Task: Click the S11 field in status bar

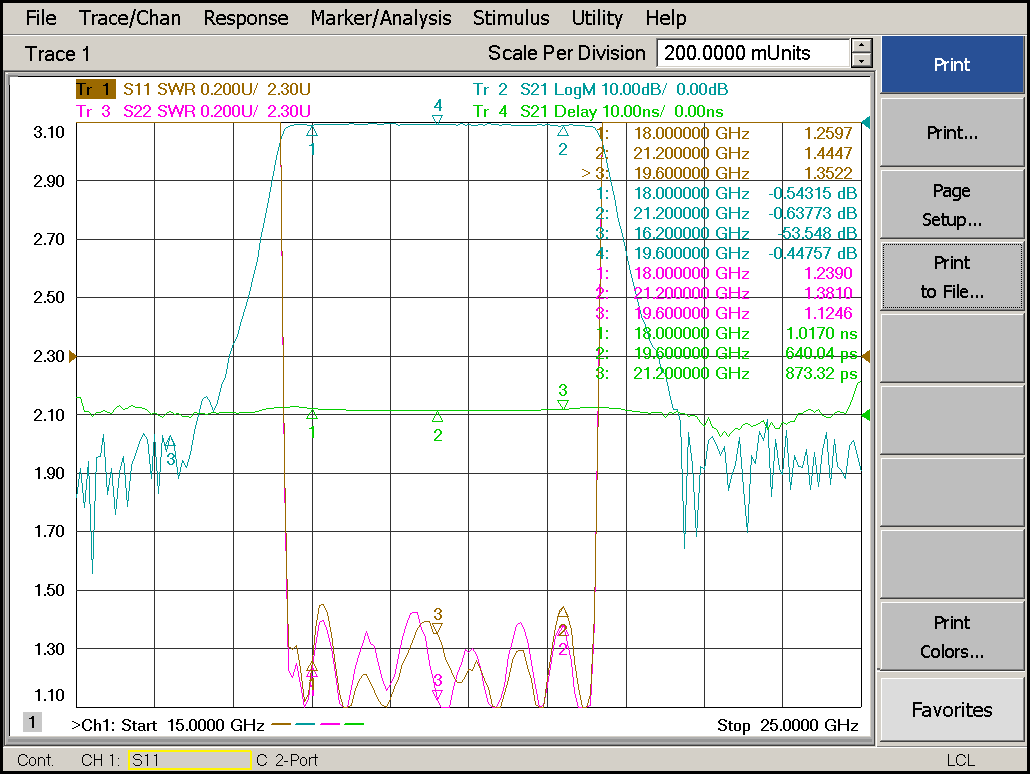Action: (x=188, y=760)
